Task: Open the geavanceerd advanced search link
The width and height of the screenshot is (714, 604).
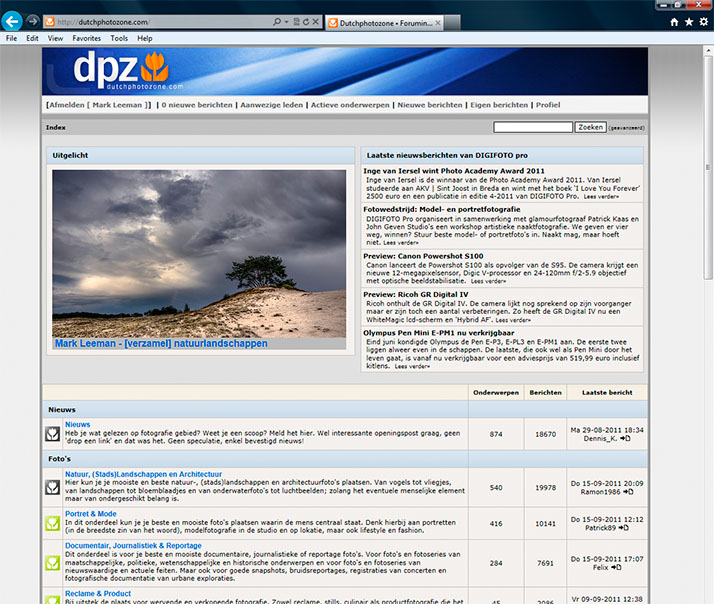Action: tap(627, 128)
